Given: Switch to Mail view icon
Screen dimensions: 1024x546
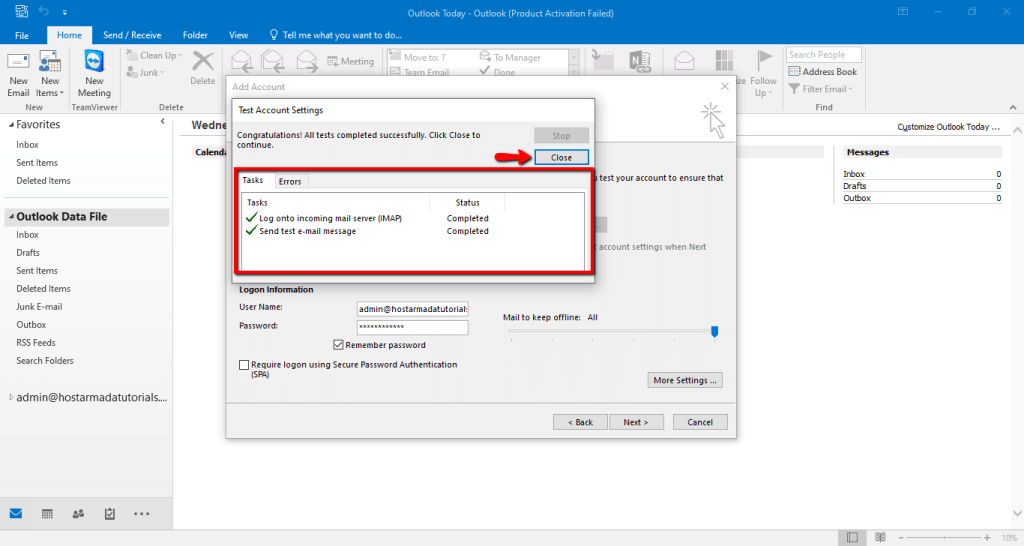Looking at the screenshot, I should (16, 513).
